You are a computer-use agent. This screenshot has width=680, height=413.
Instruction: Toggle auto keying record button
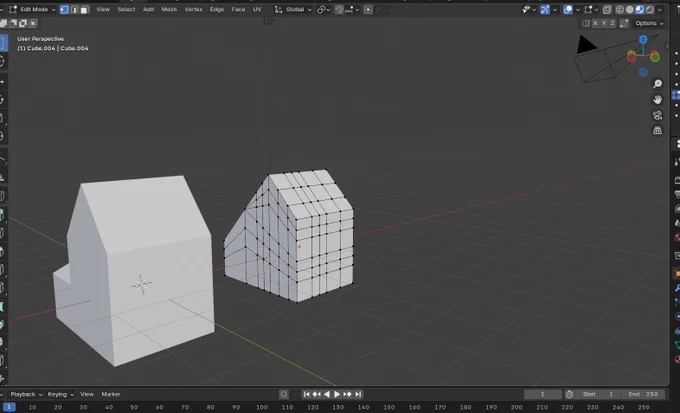pos(284,394)
